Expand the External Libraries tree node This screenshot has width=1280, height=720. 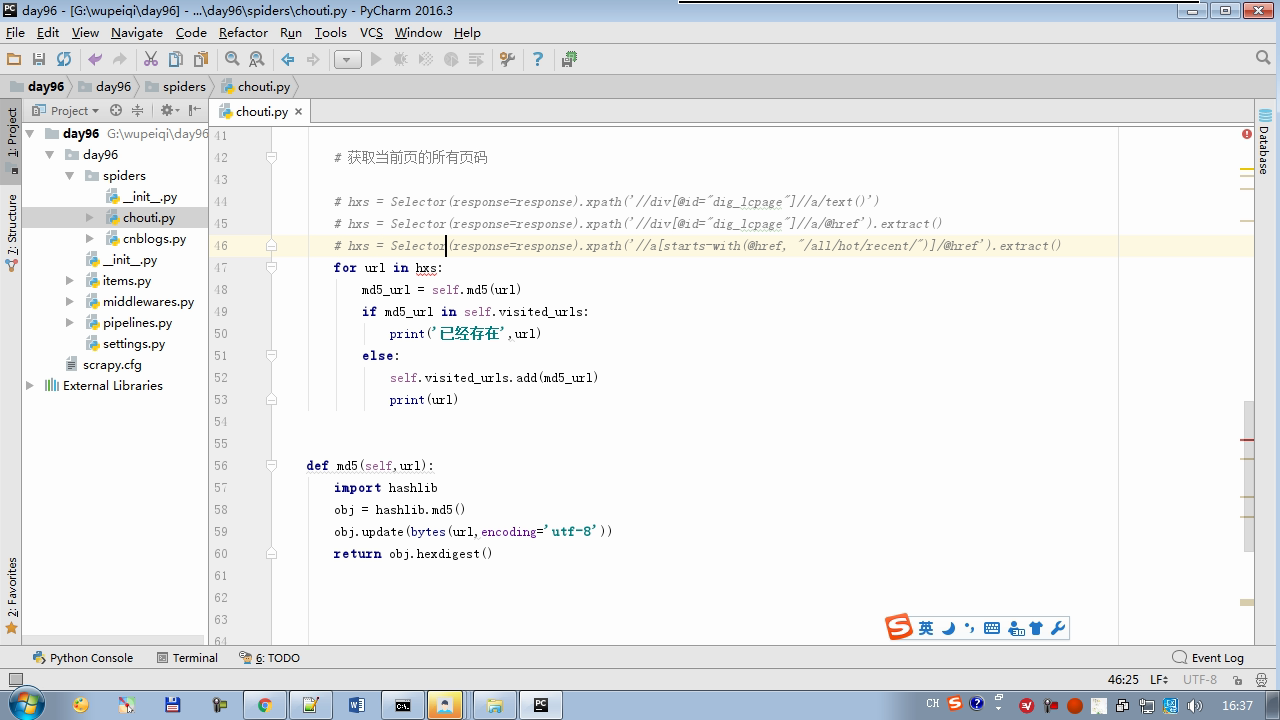pyautogui.click(x=30, y=386)
